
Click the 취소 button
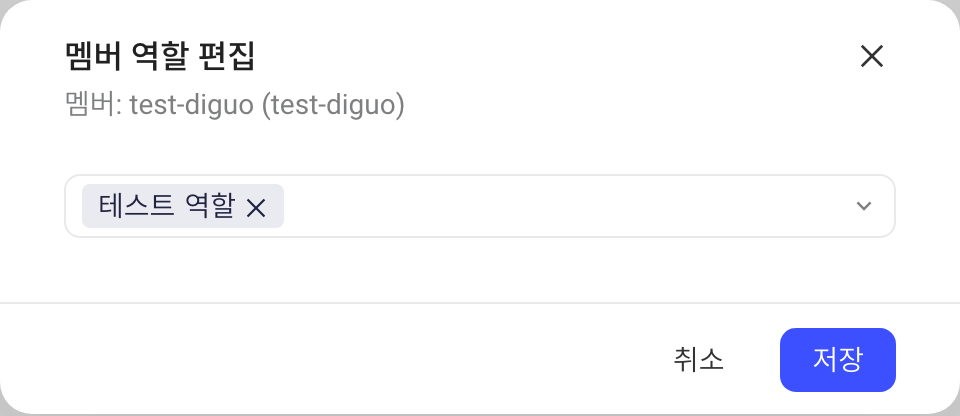point(699,360)
